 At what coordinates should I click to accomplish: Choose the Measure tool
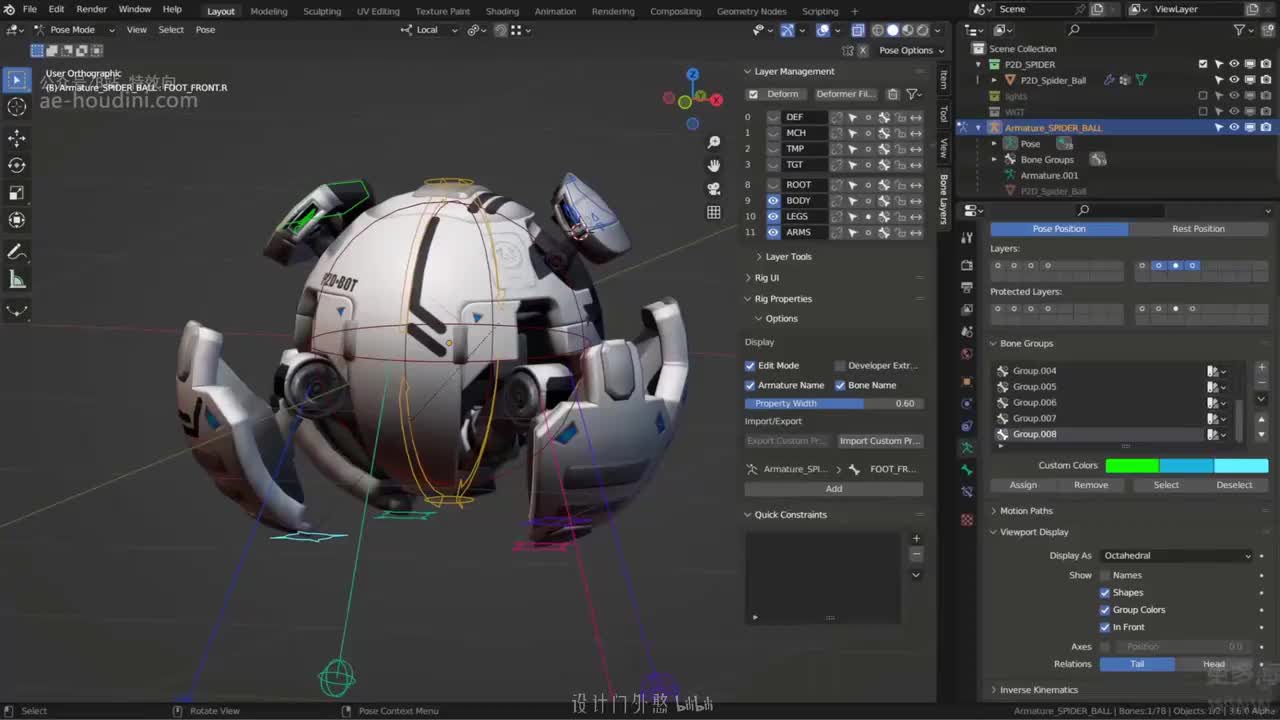click(x=17, y=280)
